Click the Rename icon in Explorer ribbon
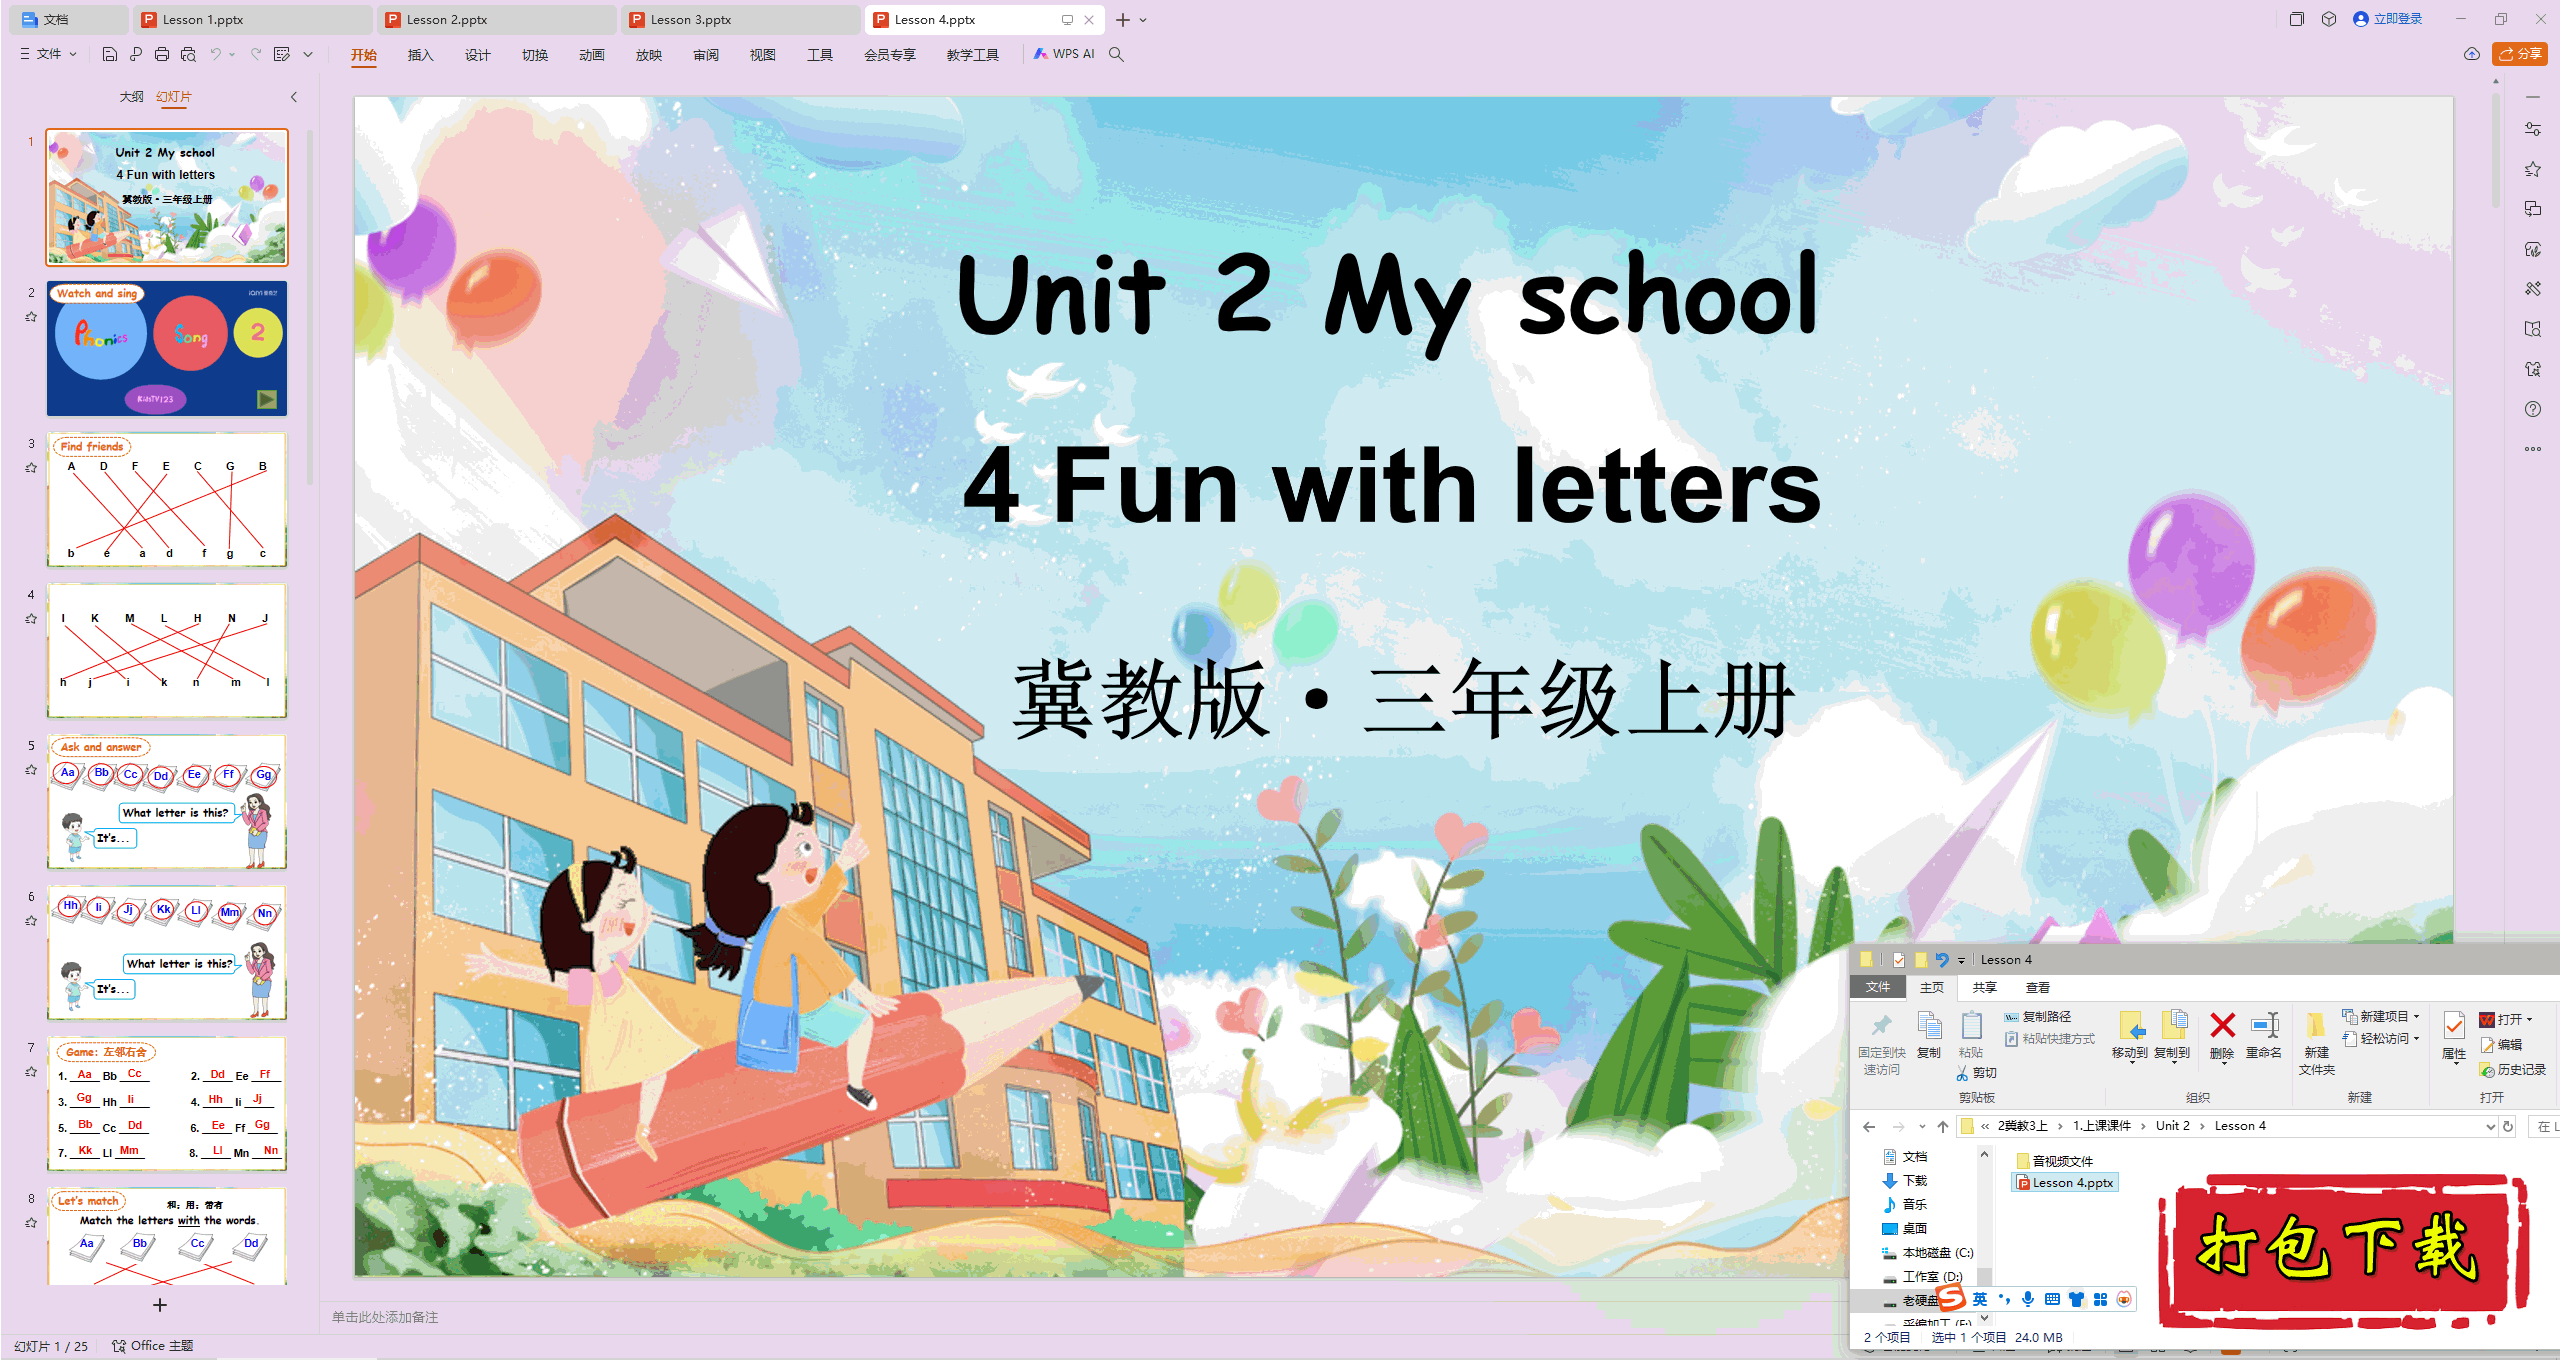The height and width of the screenshot is (1360, 2560). click(2264, 1026)
